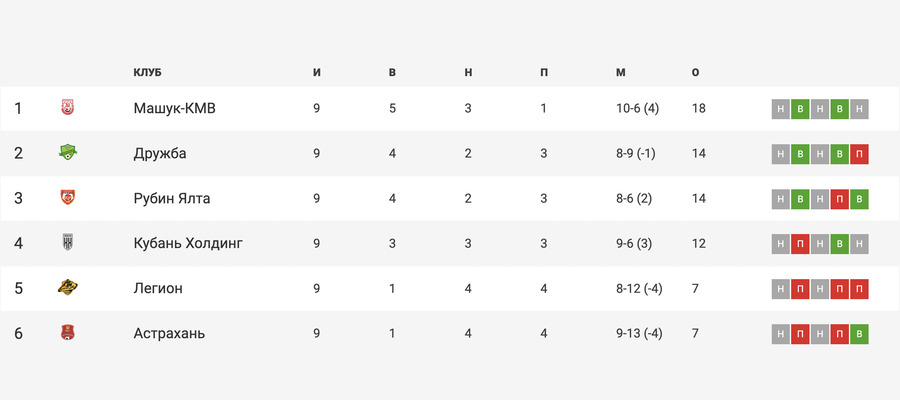
Task: Click the Астрахань red club crest
Action: click(x=68, y=332)
